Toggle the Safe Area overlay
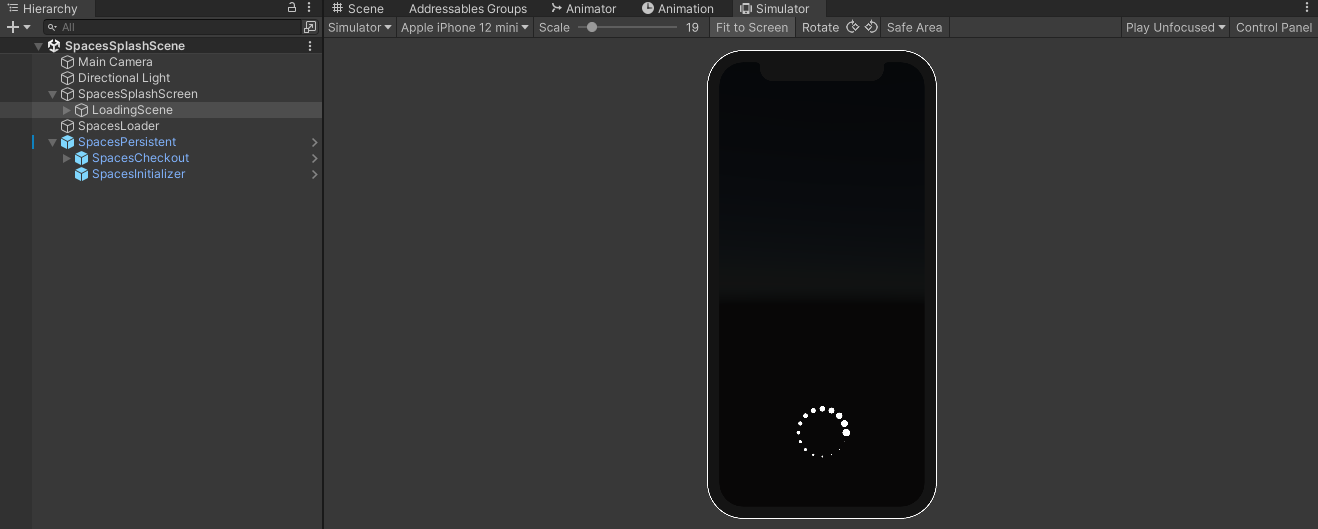1318x529 pixels. click(x=914, y=27)
